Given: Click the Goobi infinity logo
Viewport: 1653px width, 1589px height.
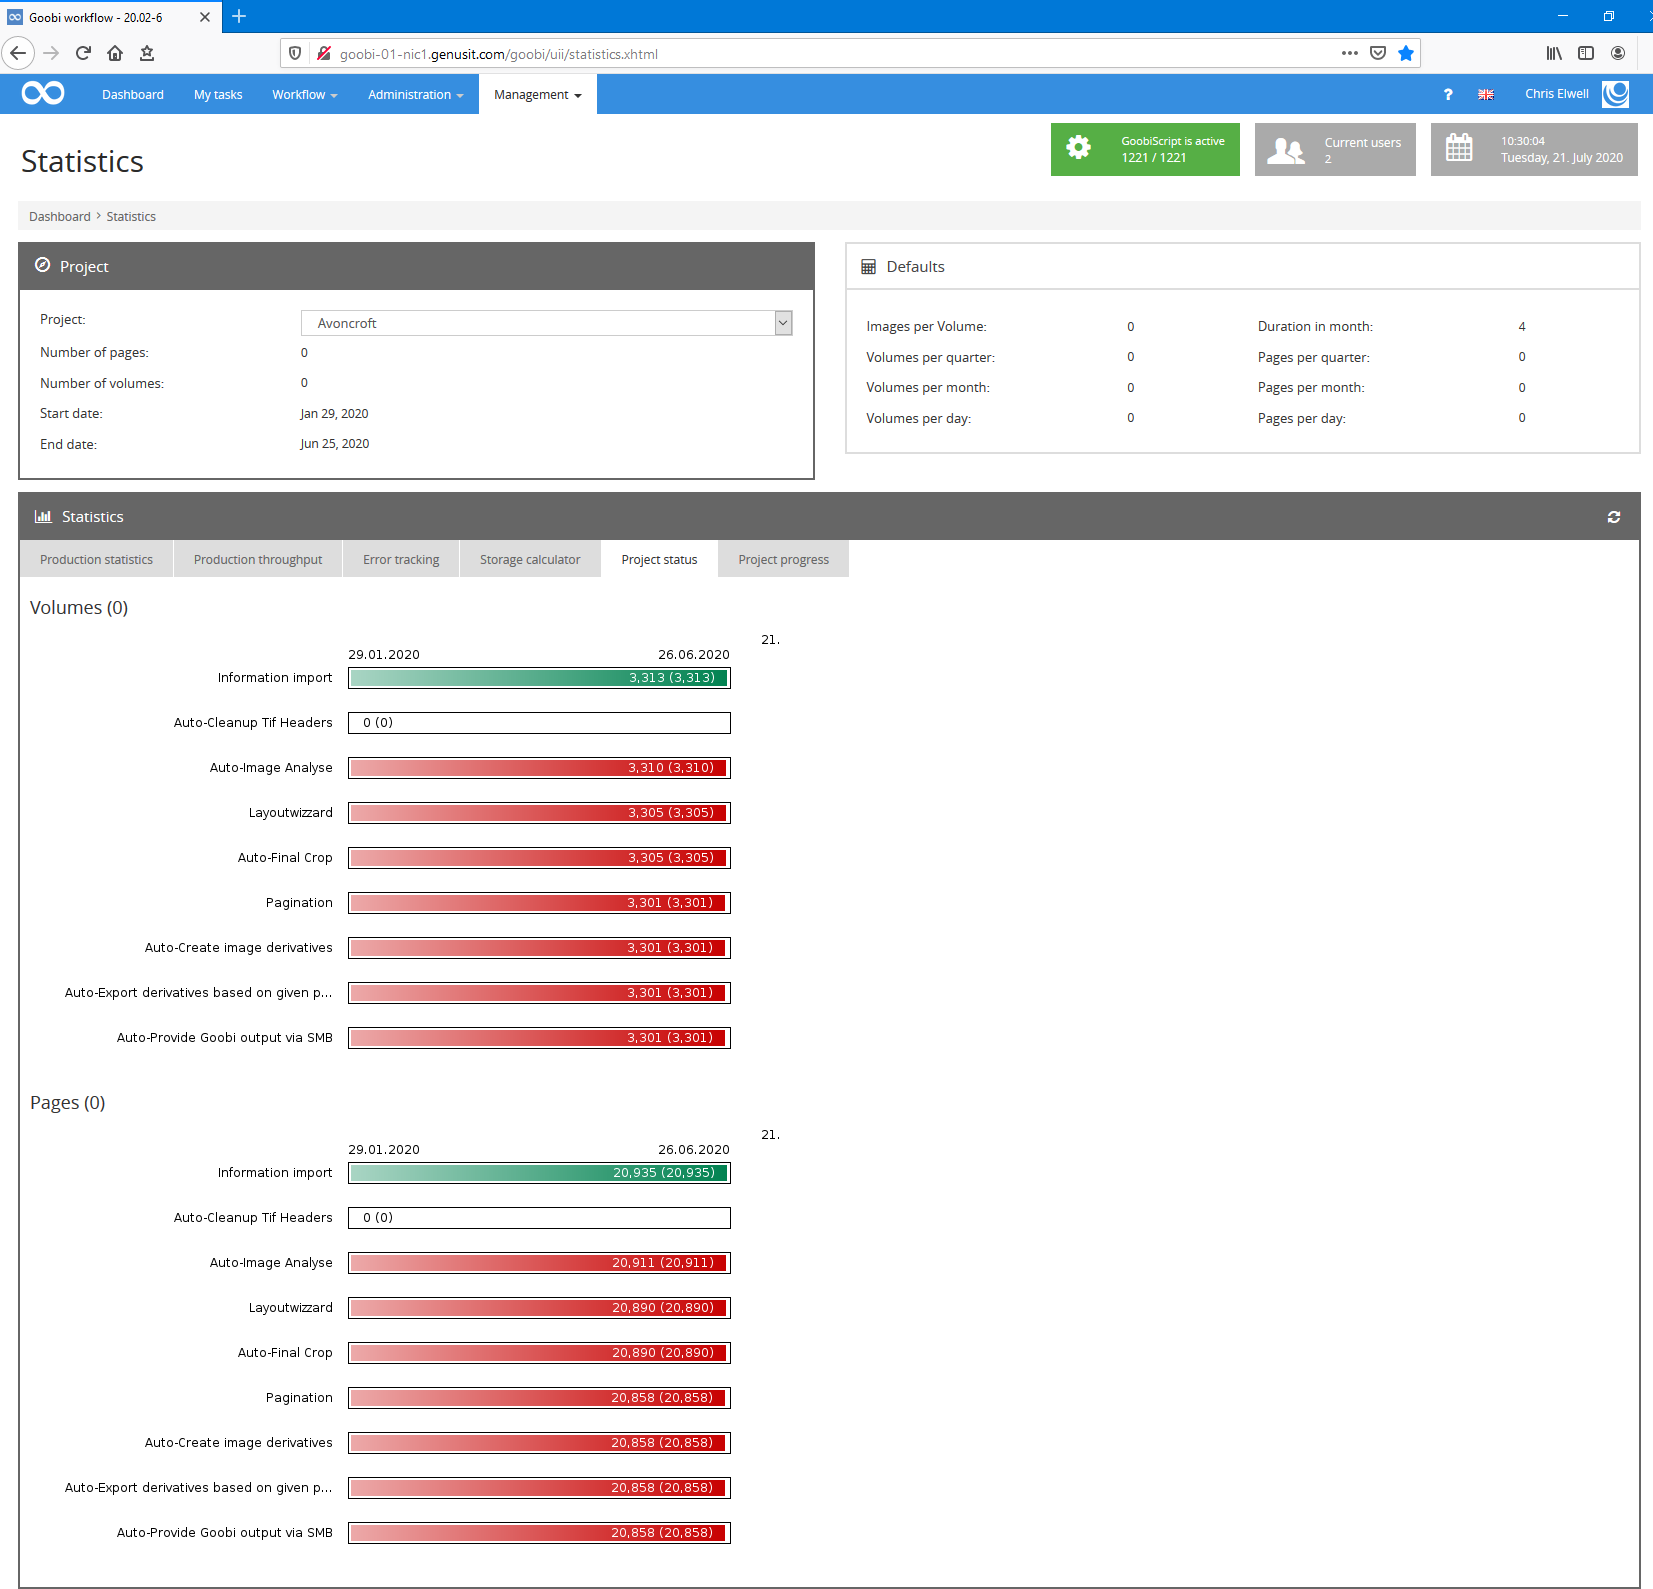Looking at the screenshot, I should [x=43, y=93].
